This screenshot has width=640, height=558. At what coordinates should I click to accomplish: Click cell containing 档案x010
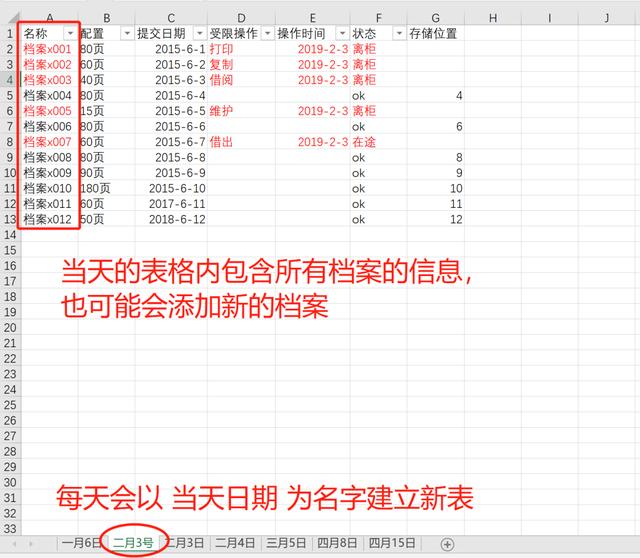[49, 189]
